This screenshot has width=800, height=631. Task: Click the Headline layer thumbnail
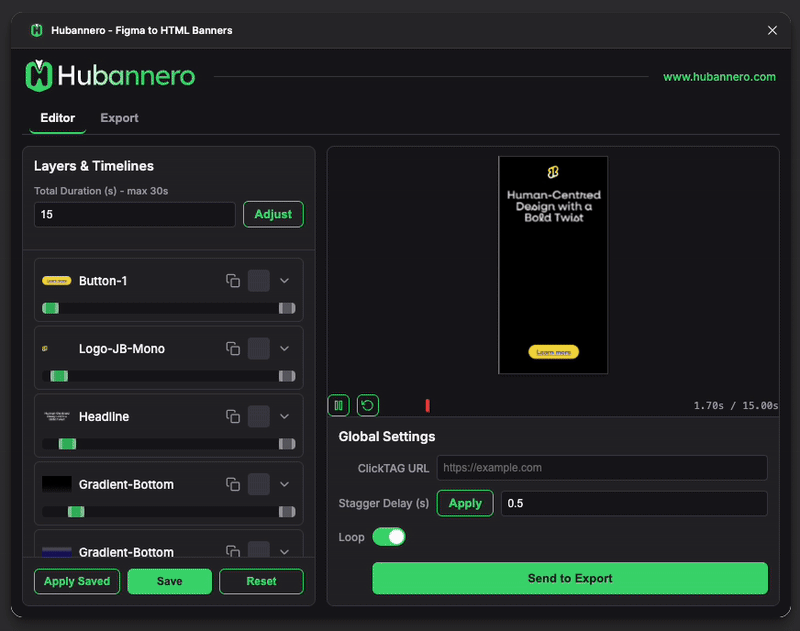[x=57, y=416]
